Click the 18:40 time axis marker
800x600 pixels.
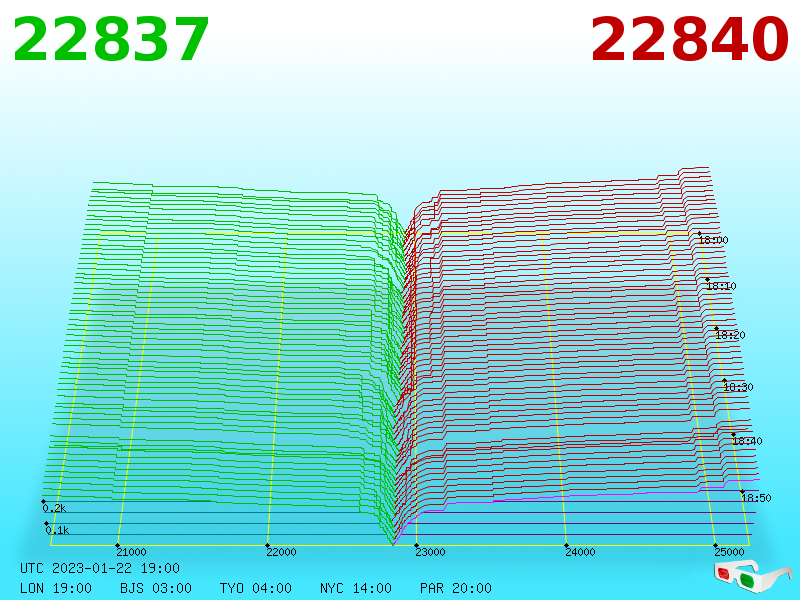(x=747, y=441)
